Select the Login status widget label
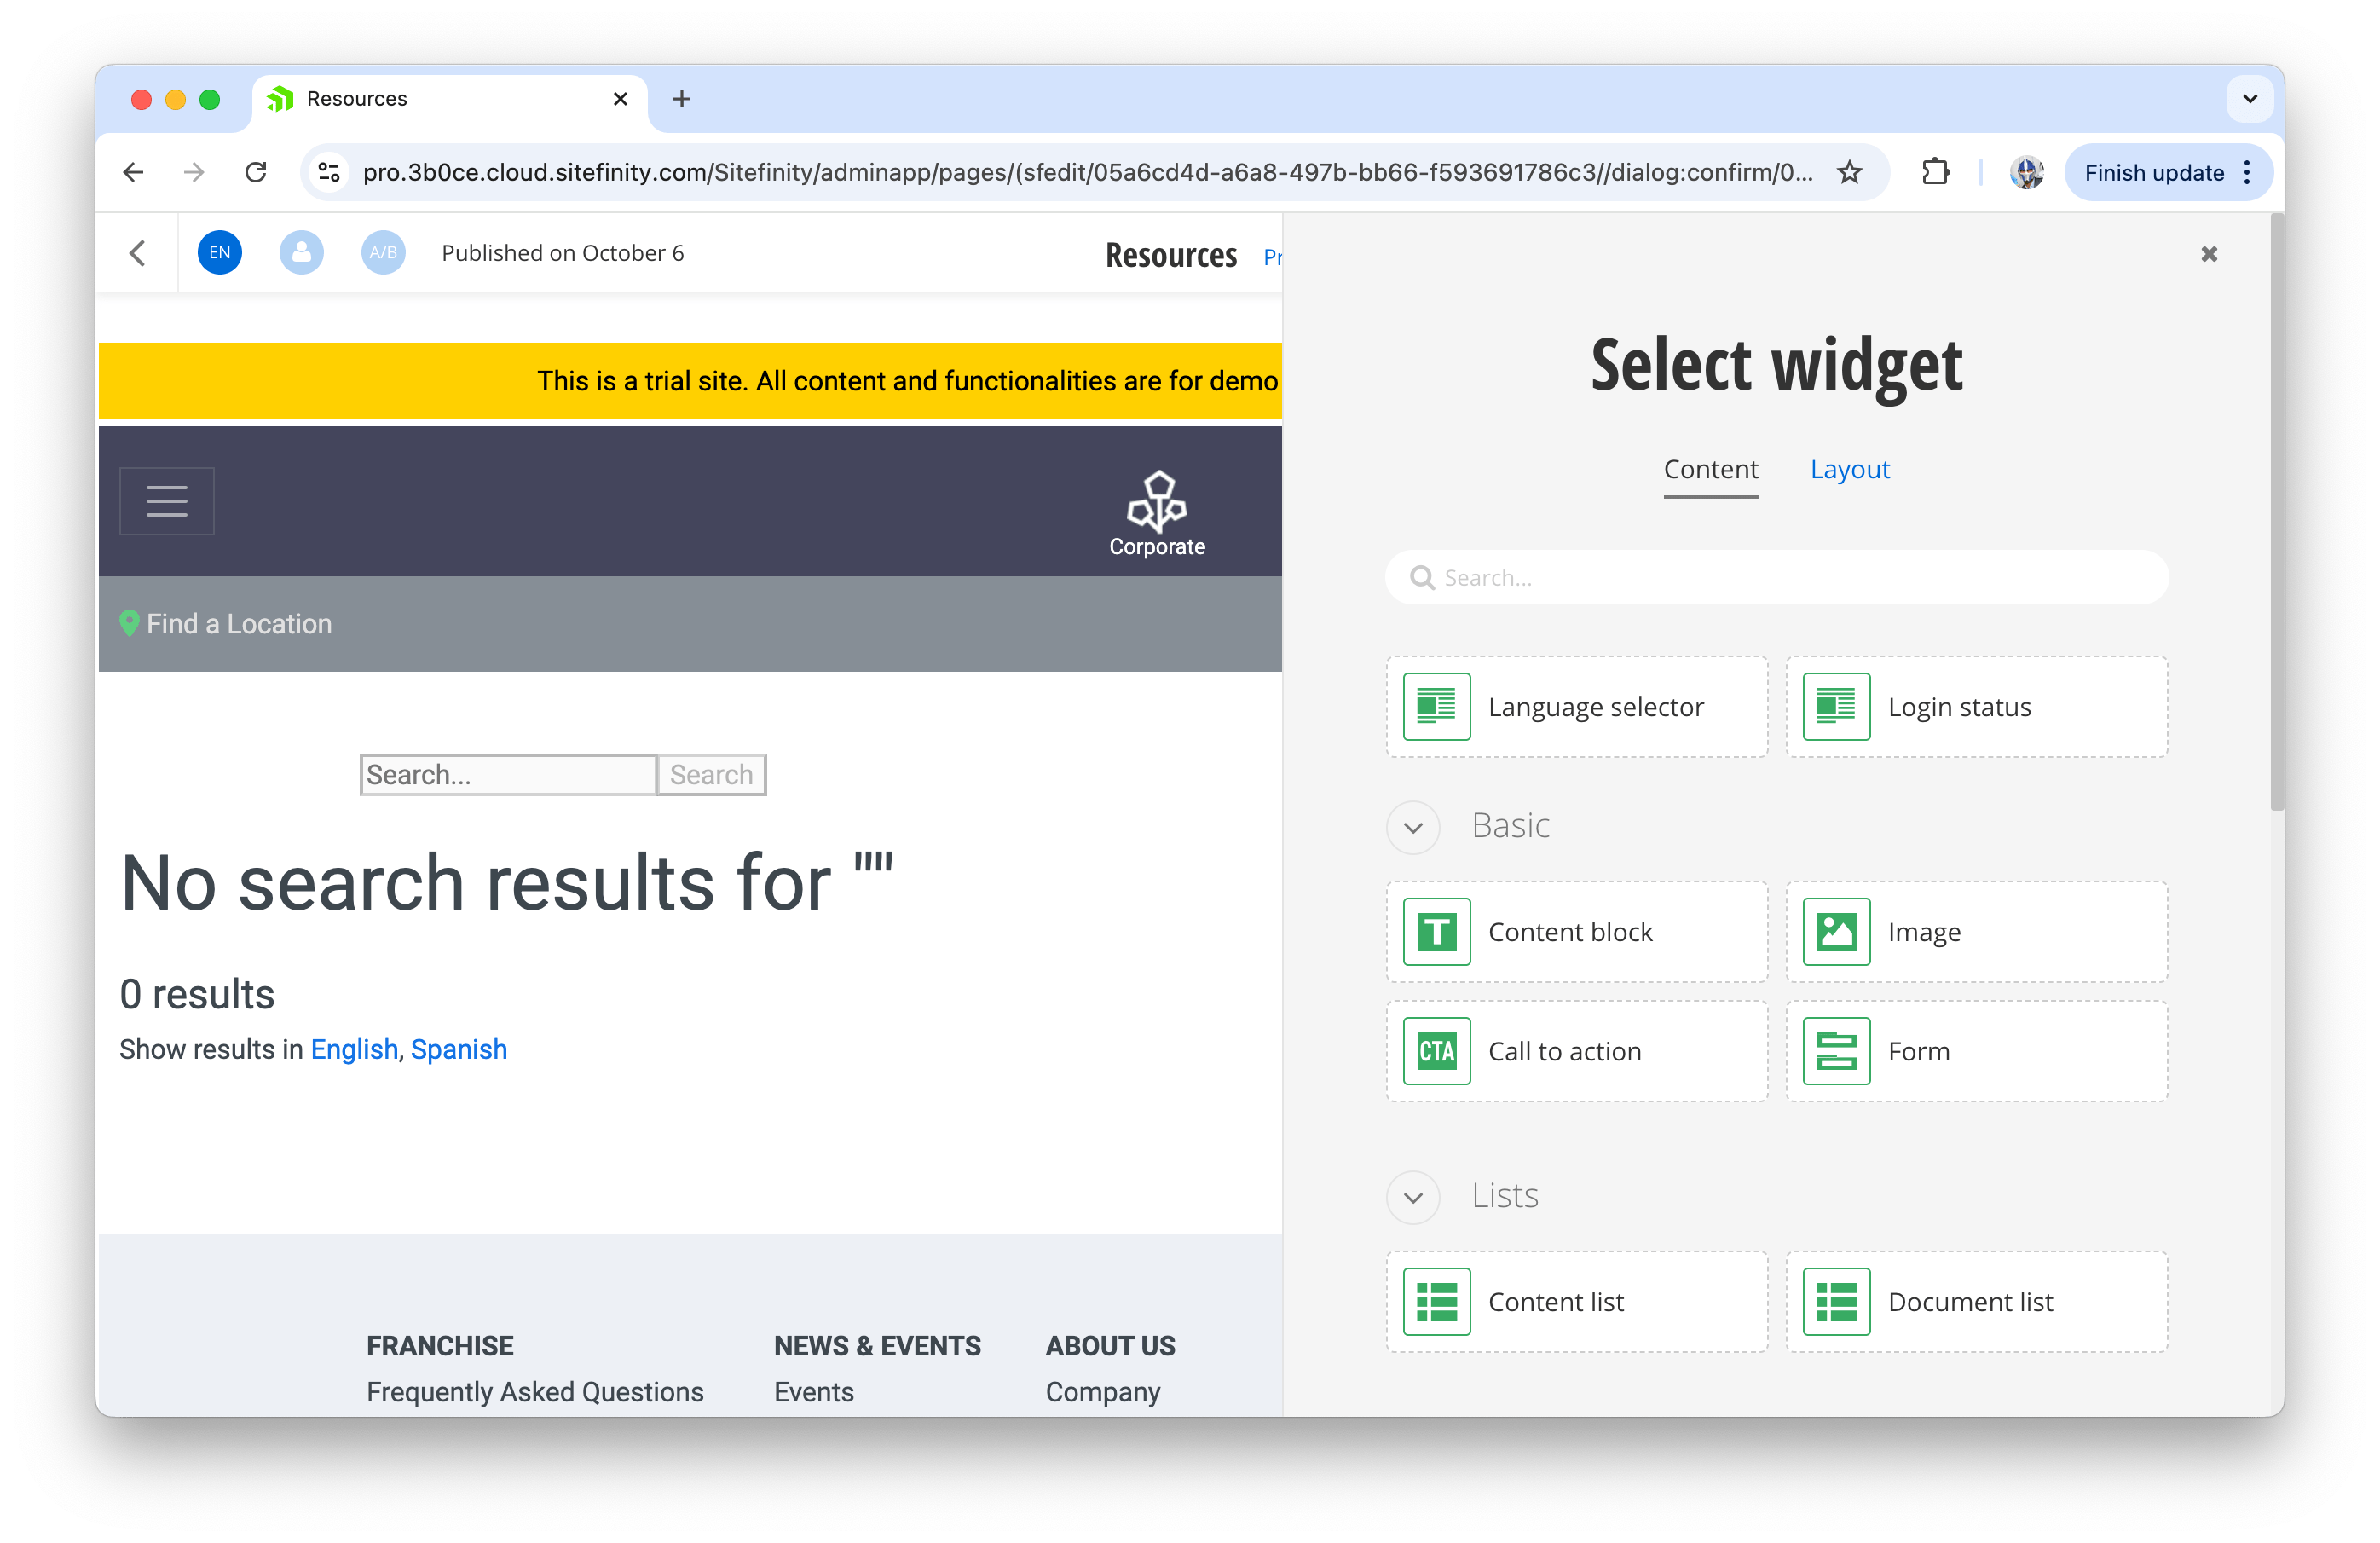The height and width of the screenshot is (1543, 2380). [x=1959, y=707]
